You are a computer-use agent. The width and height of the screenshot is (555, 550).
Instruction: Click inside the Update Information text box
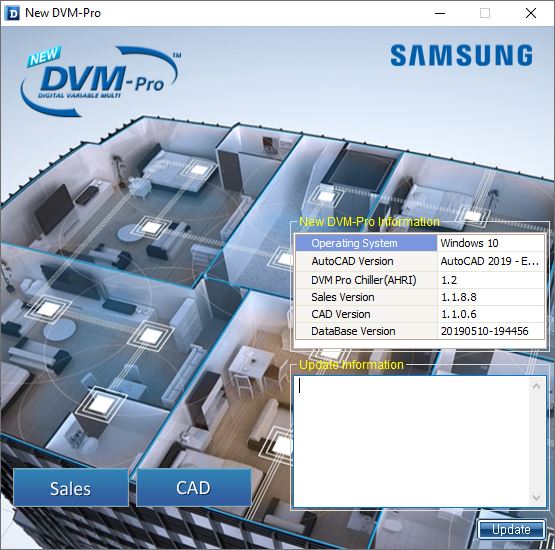click(x=411, y=442)
